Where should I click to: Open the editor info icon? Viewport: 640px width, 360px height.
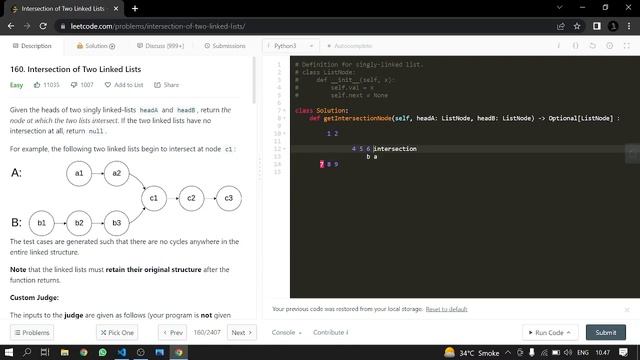coord(559,46)
